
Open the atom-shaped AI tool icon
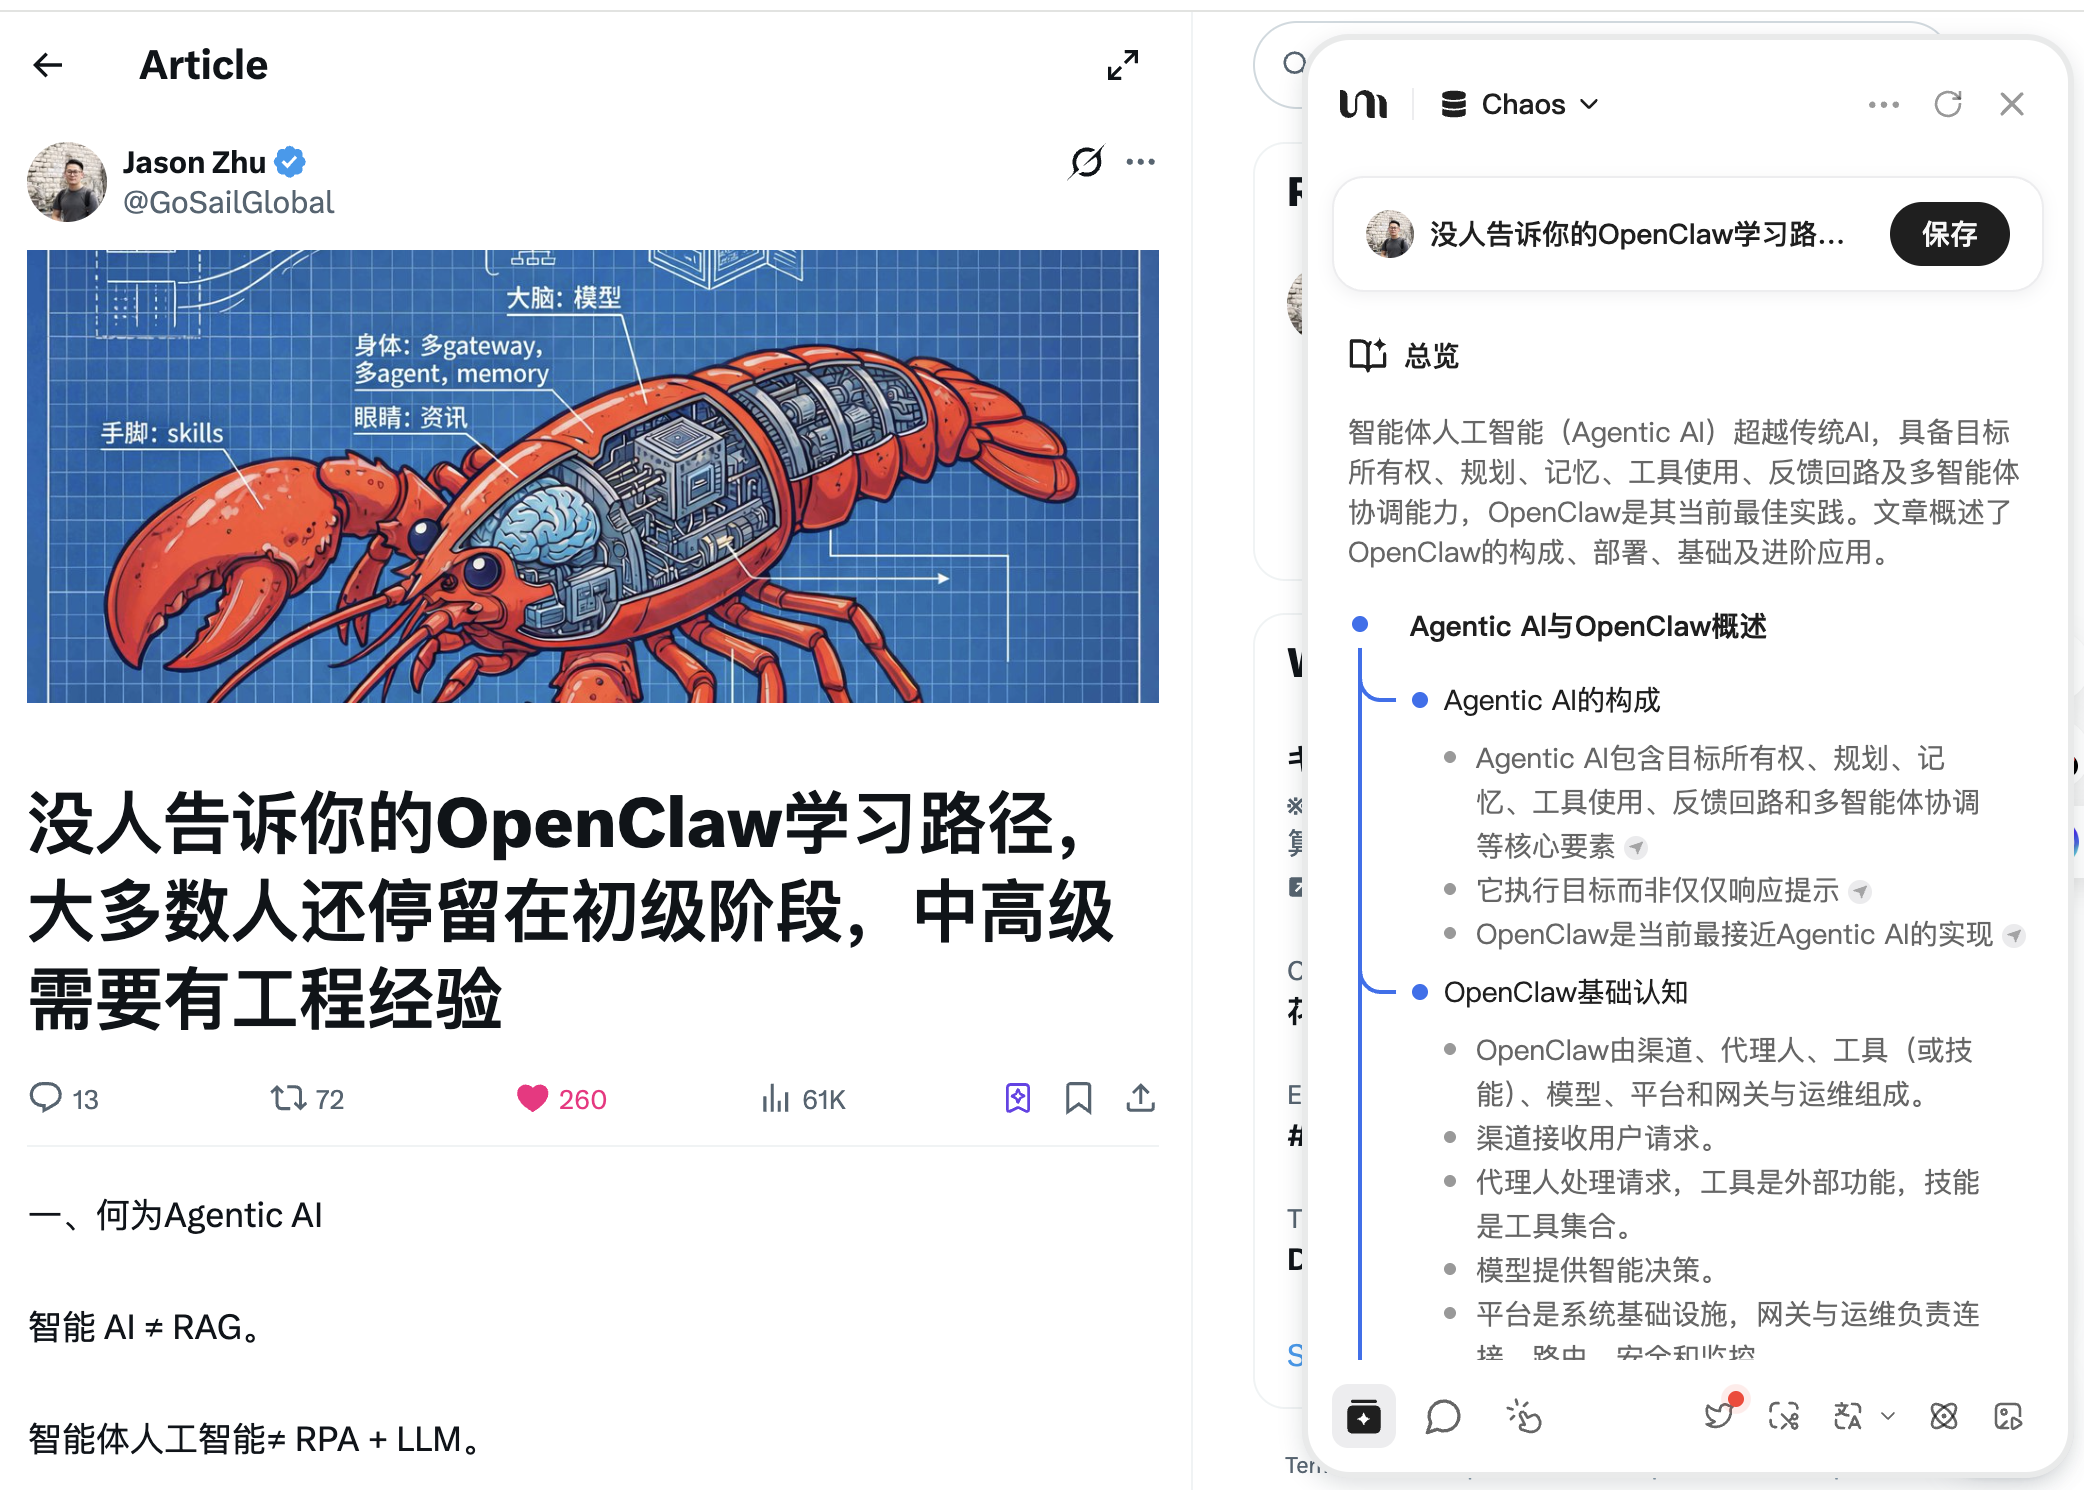[x=1944, y=1416]
